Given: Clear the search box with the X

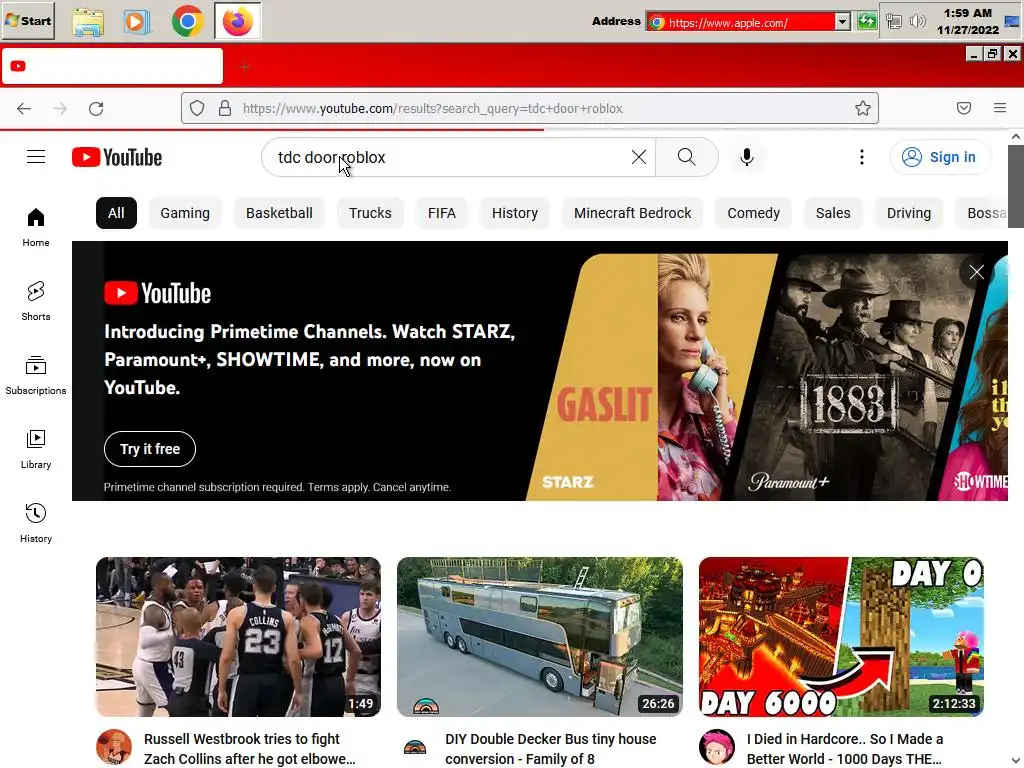Looking at the screenshot, I should click(639, 157).
